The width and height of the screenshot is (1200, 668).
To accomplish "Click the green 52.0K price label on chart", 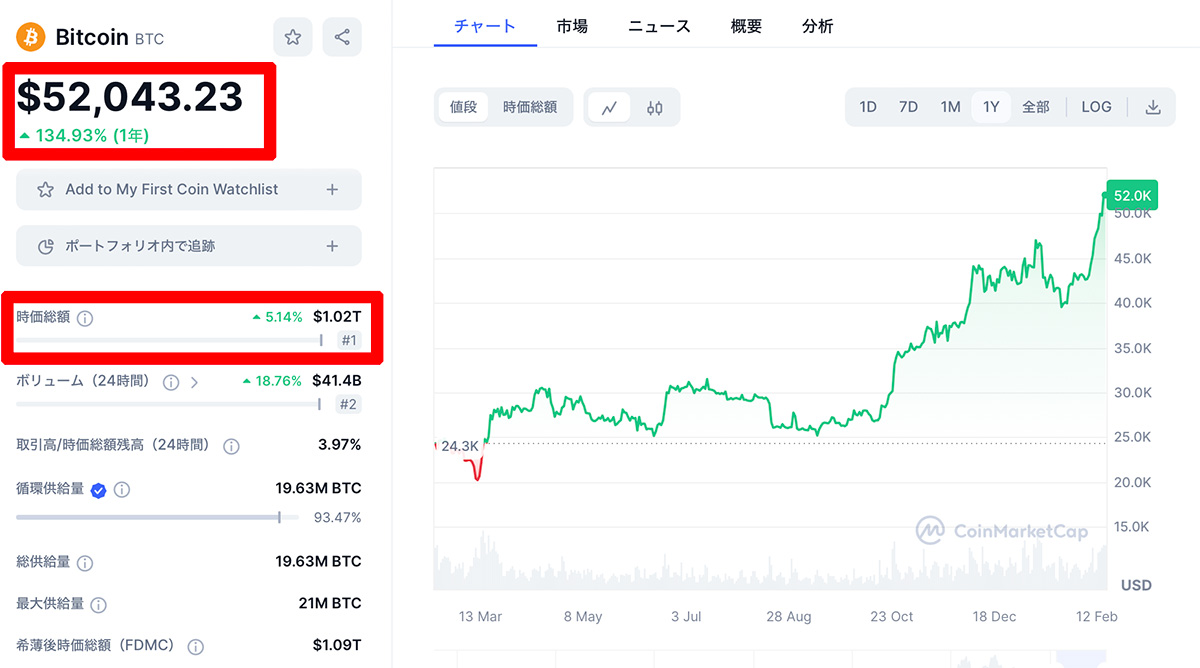I will point(1134,197).
